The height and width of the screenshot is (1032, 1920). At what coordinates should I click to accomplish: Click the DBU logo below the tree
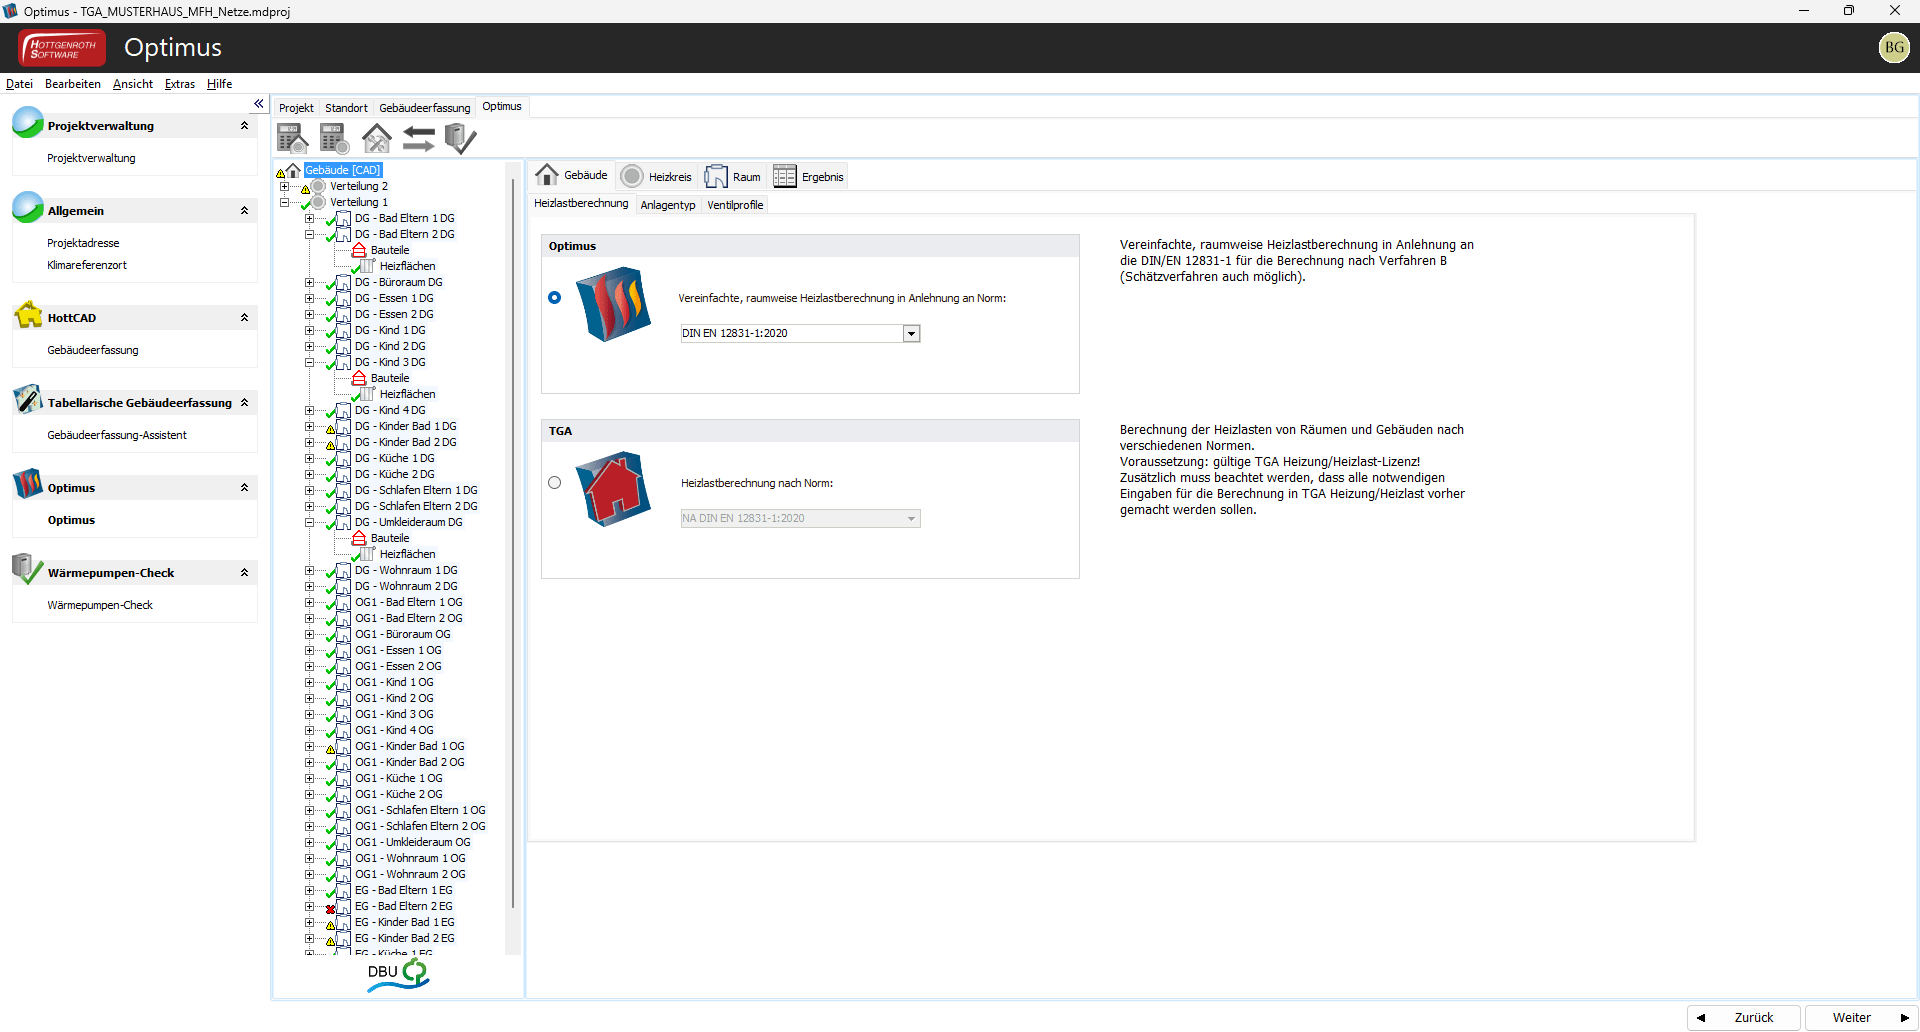pos(398,975)
